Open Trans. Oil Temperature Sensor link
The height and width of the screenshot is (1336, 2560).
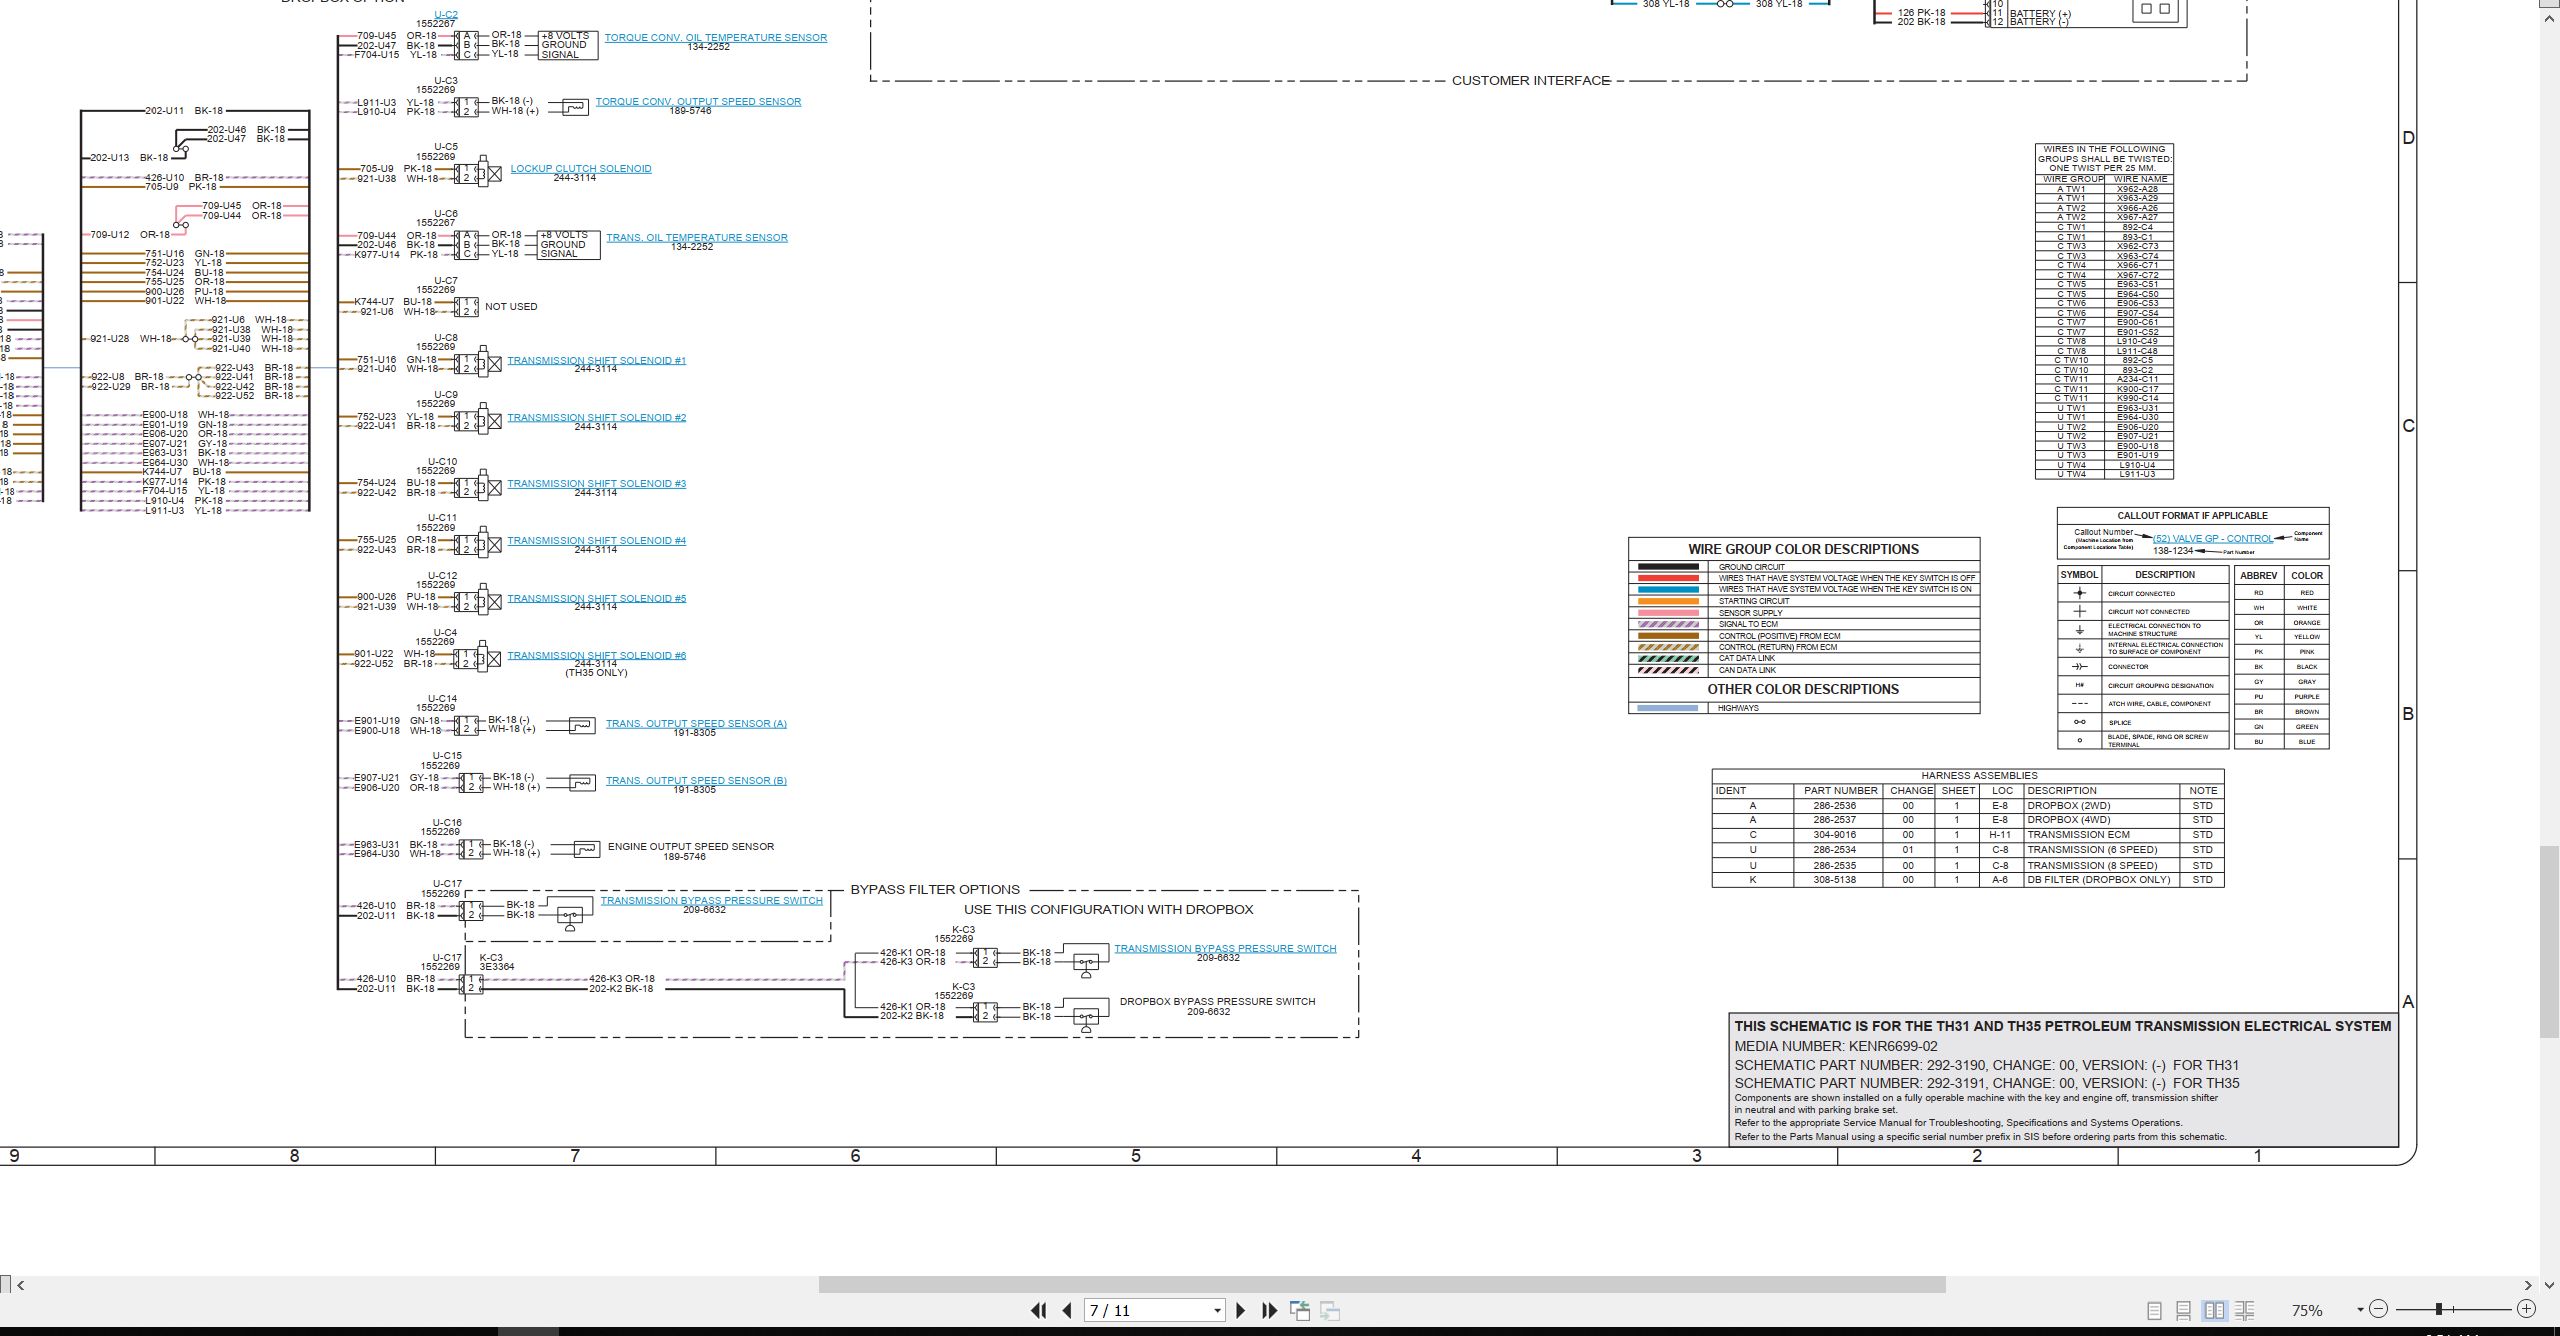(x=697, y=238)
